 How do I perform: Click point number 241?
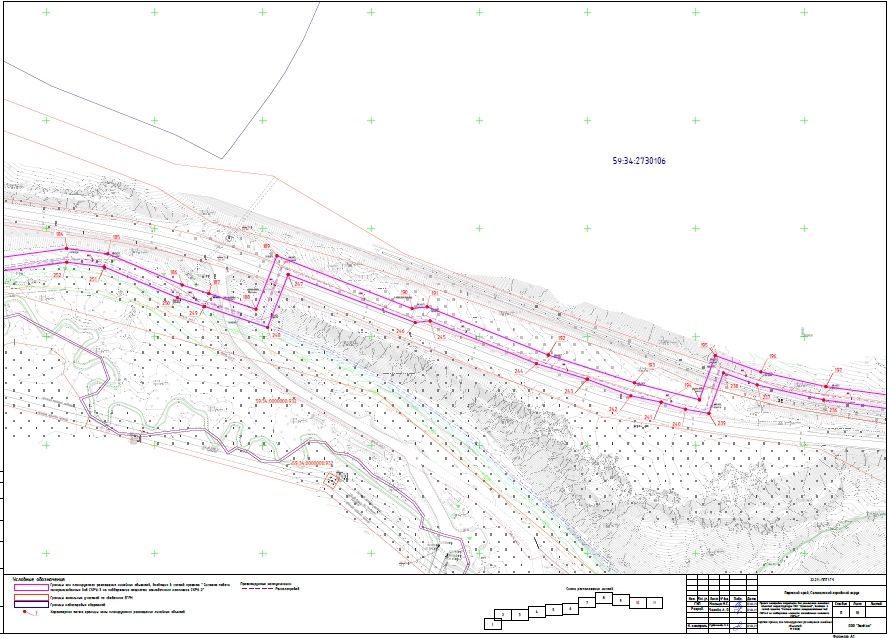[649, 418]
